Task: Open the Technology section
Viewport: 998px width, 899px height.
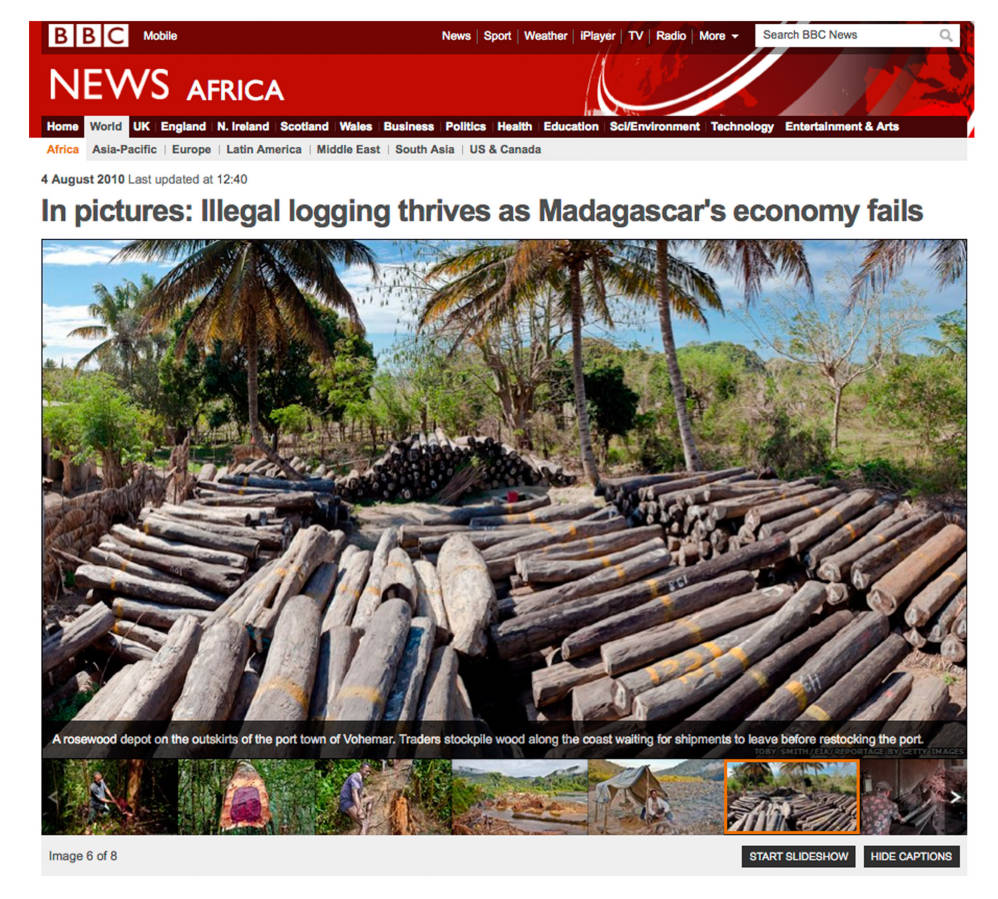Action: [742, 127]
